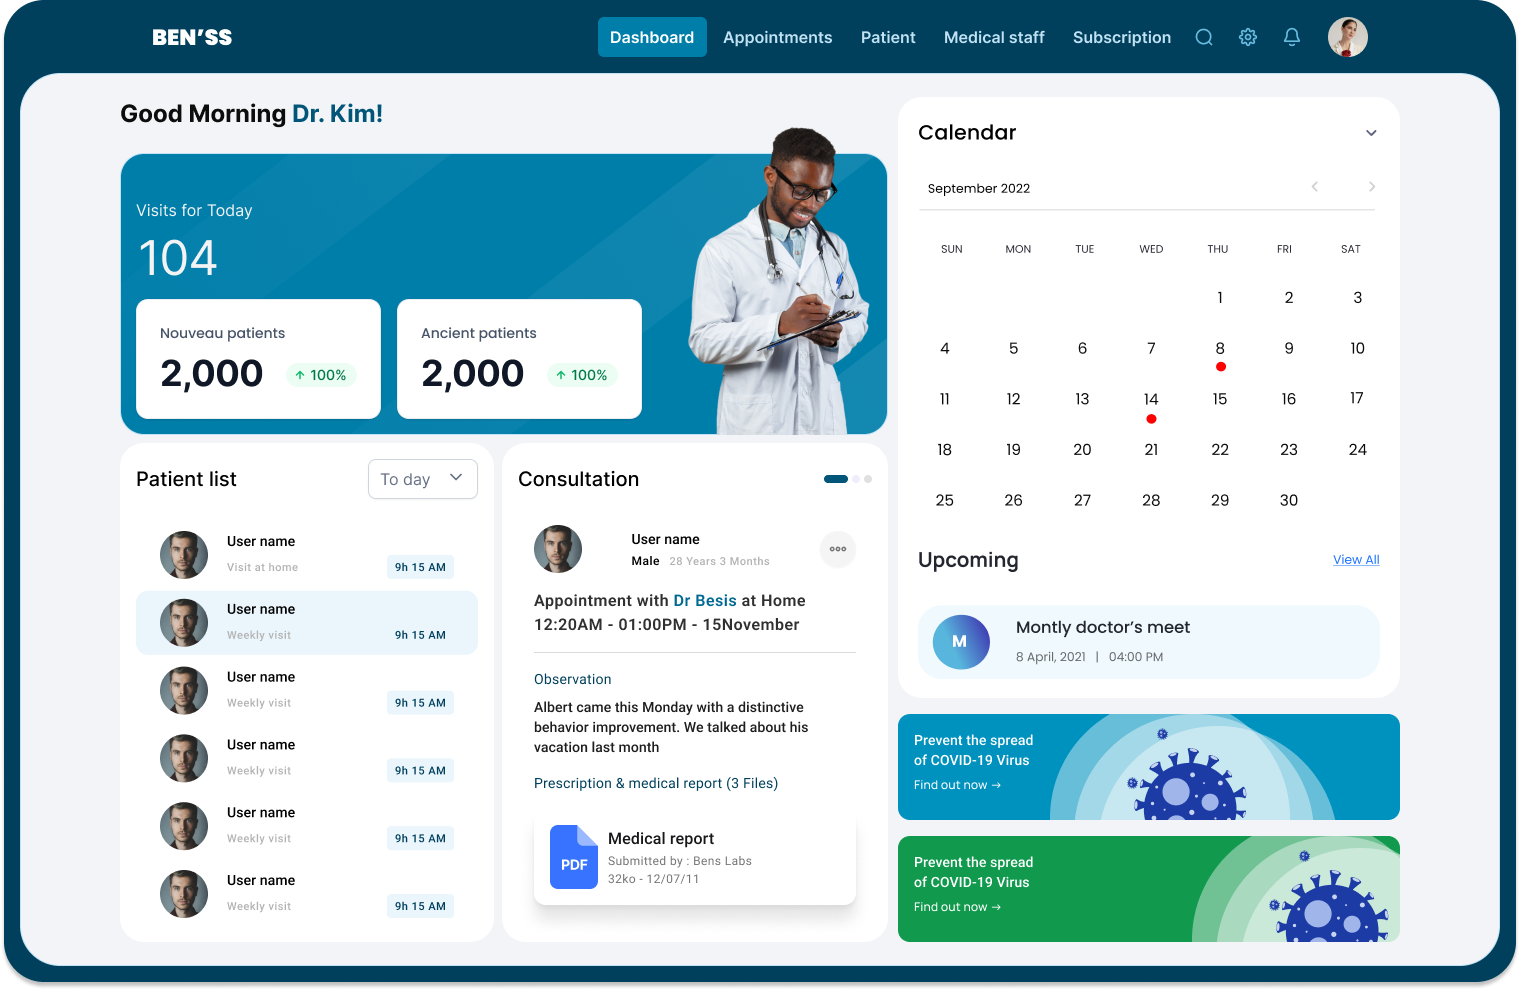The height and width of the screenshot is (990, 1520).
Task: Open green Prevent the spread COVID-19 banner
Action: pyautogui.click(x=1149, y=889)
